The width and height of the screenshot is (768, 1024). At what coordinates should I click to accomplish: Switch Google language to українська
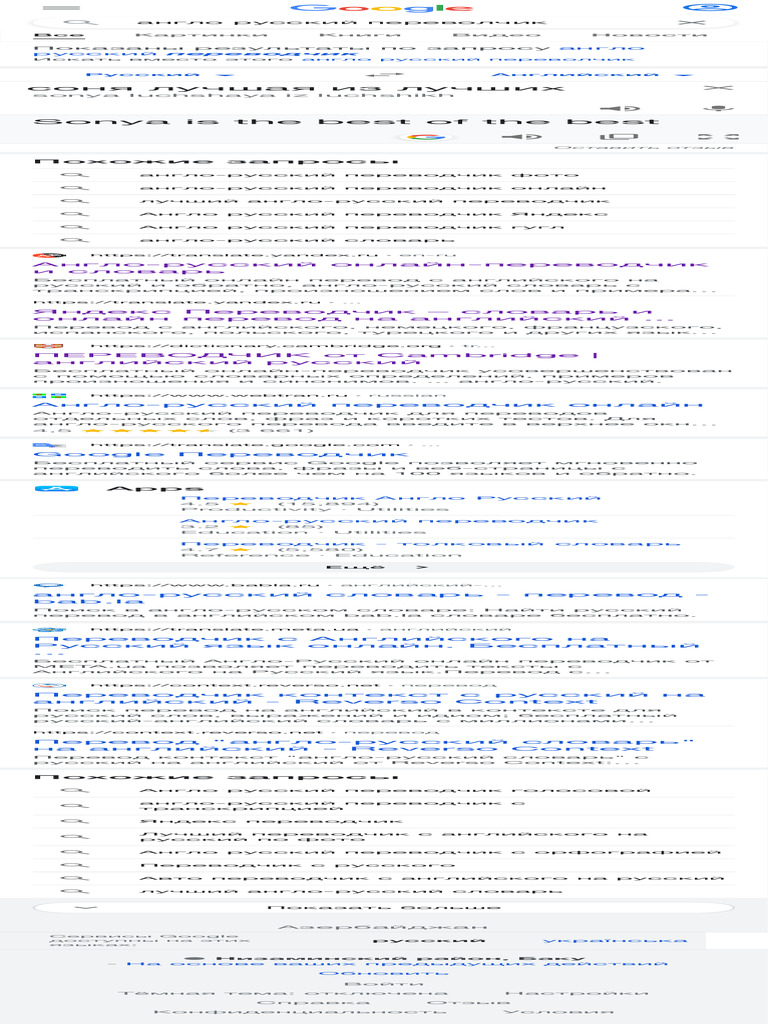(615, 940)
